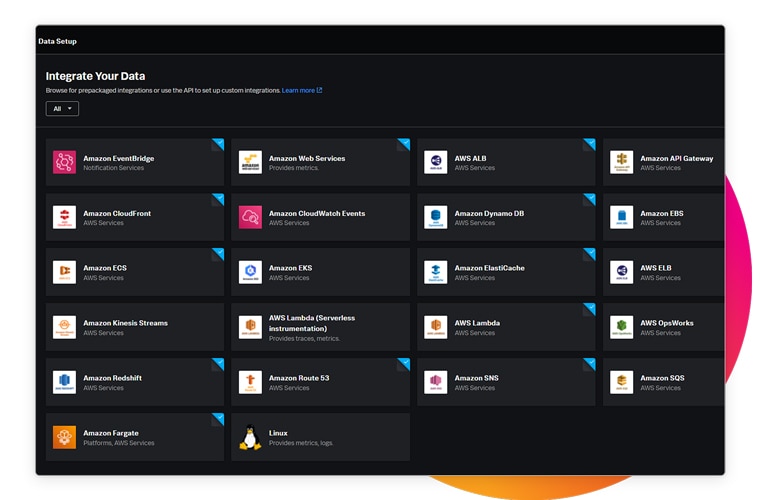Open the All filter dropdown
The height and width of the screenshot is (500, 760).
[62, 109]
